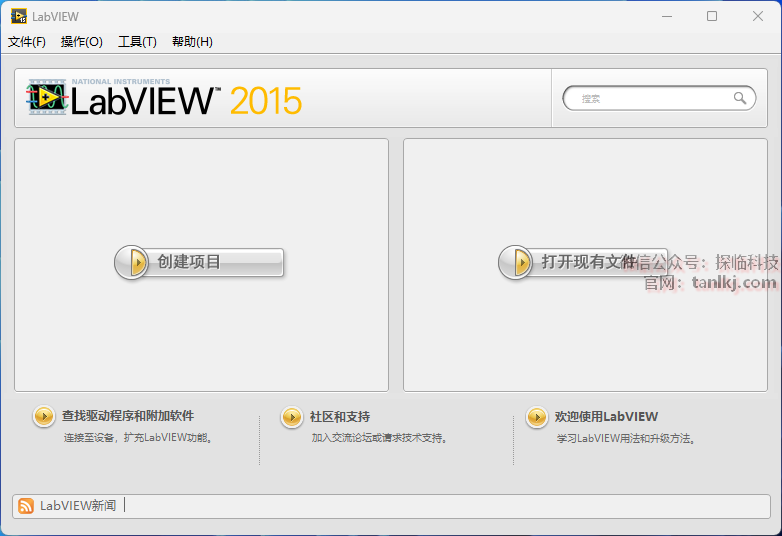Close the LabVIEW window

(x=758, y=16)
